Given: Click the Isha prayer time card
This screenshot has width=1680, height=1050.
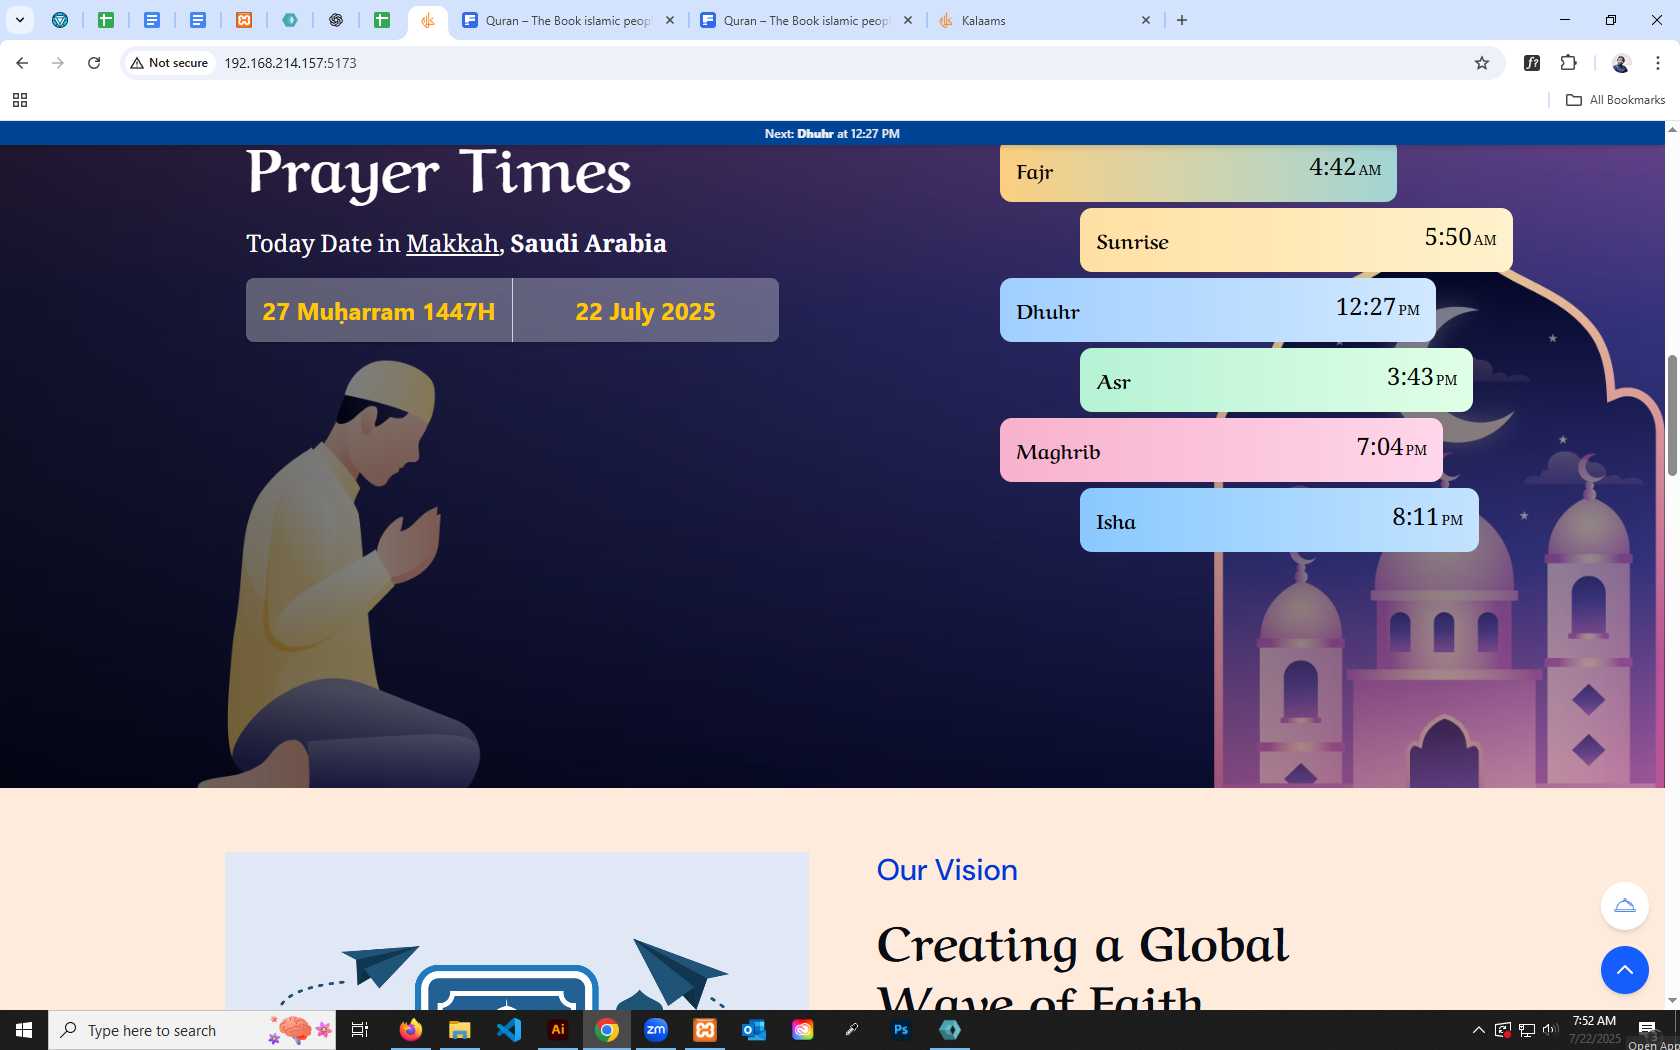Looking at the screenshot, I should click(1279, 520).
